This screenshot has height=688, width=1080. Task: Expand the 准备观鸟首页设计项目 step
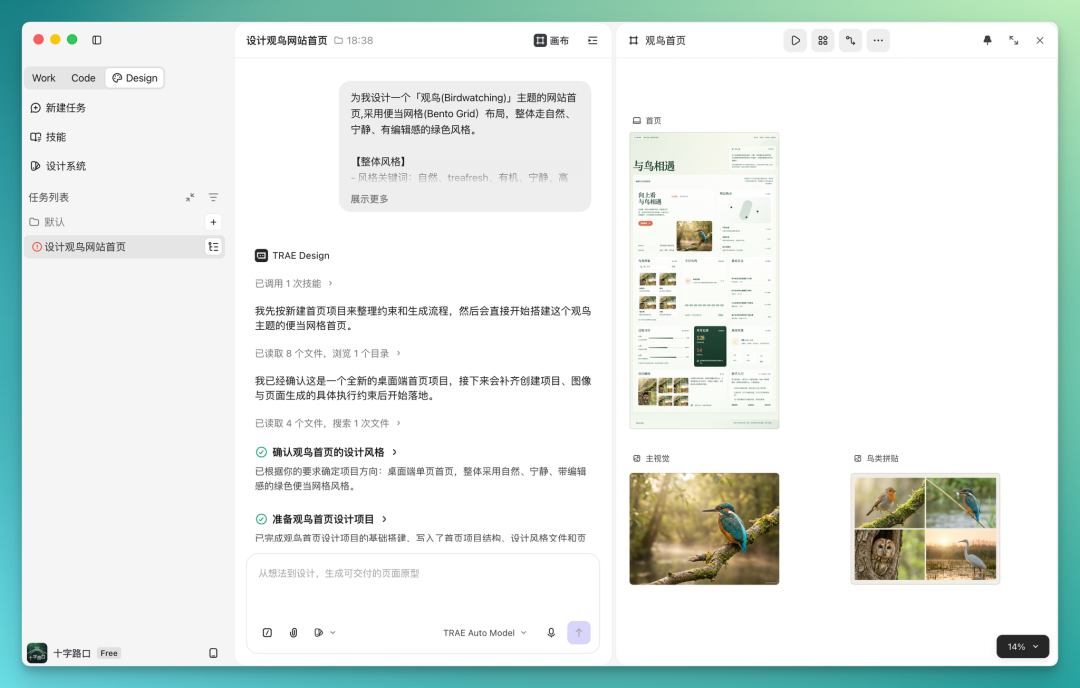point(322,519)
